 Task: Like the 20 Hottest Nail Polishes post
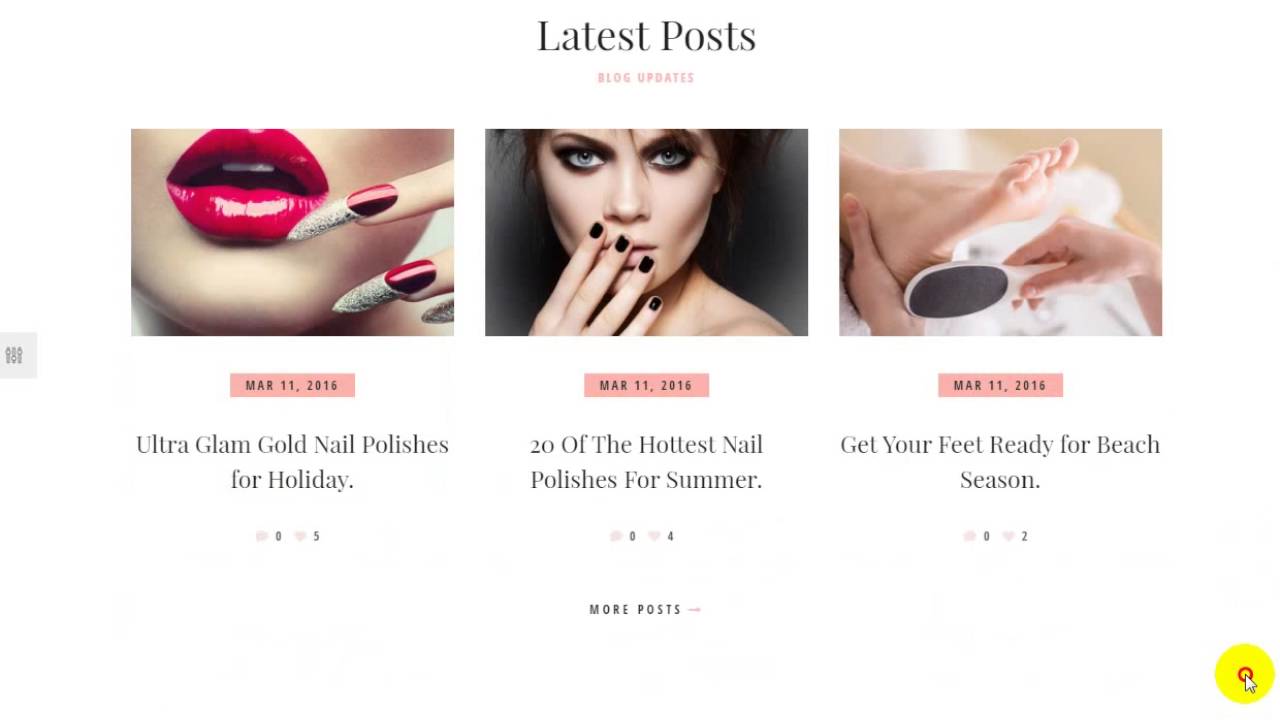point(654,536)
